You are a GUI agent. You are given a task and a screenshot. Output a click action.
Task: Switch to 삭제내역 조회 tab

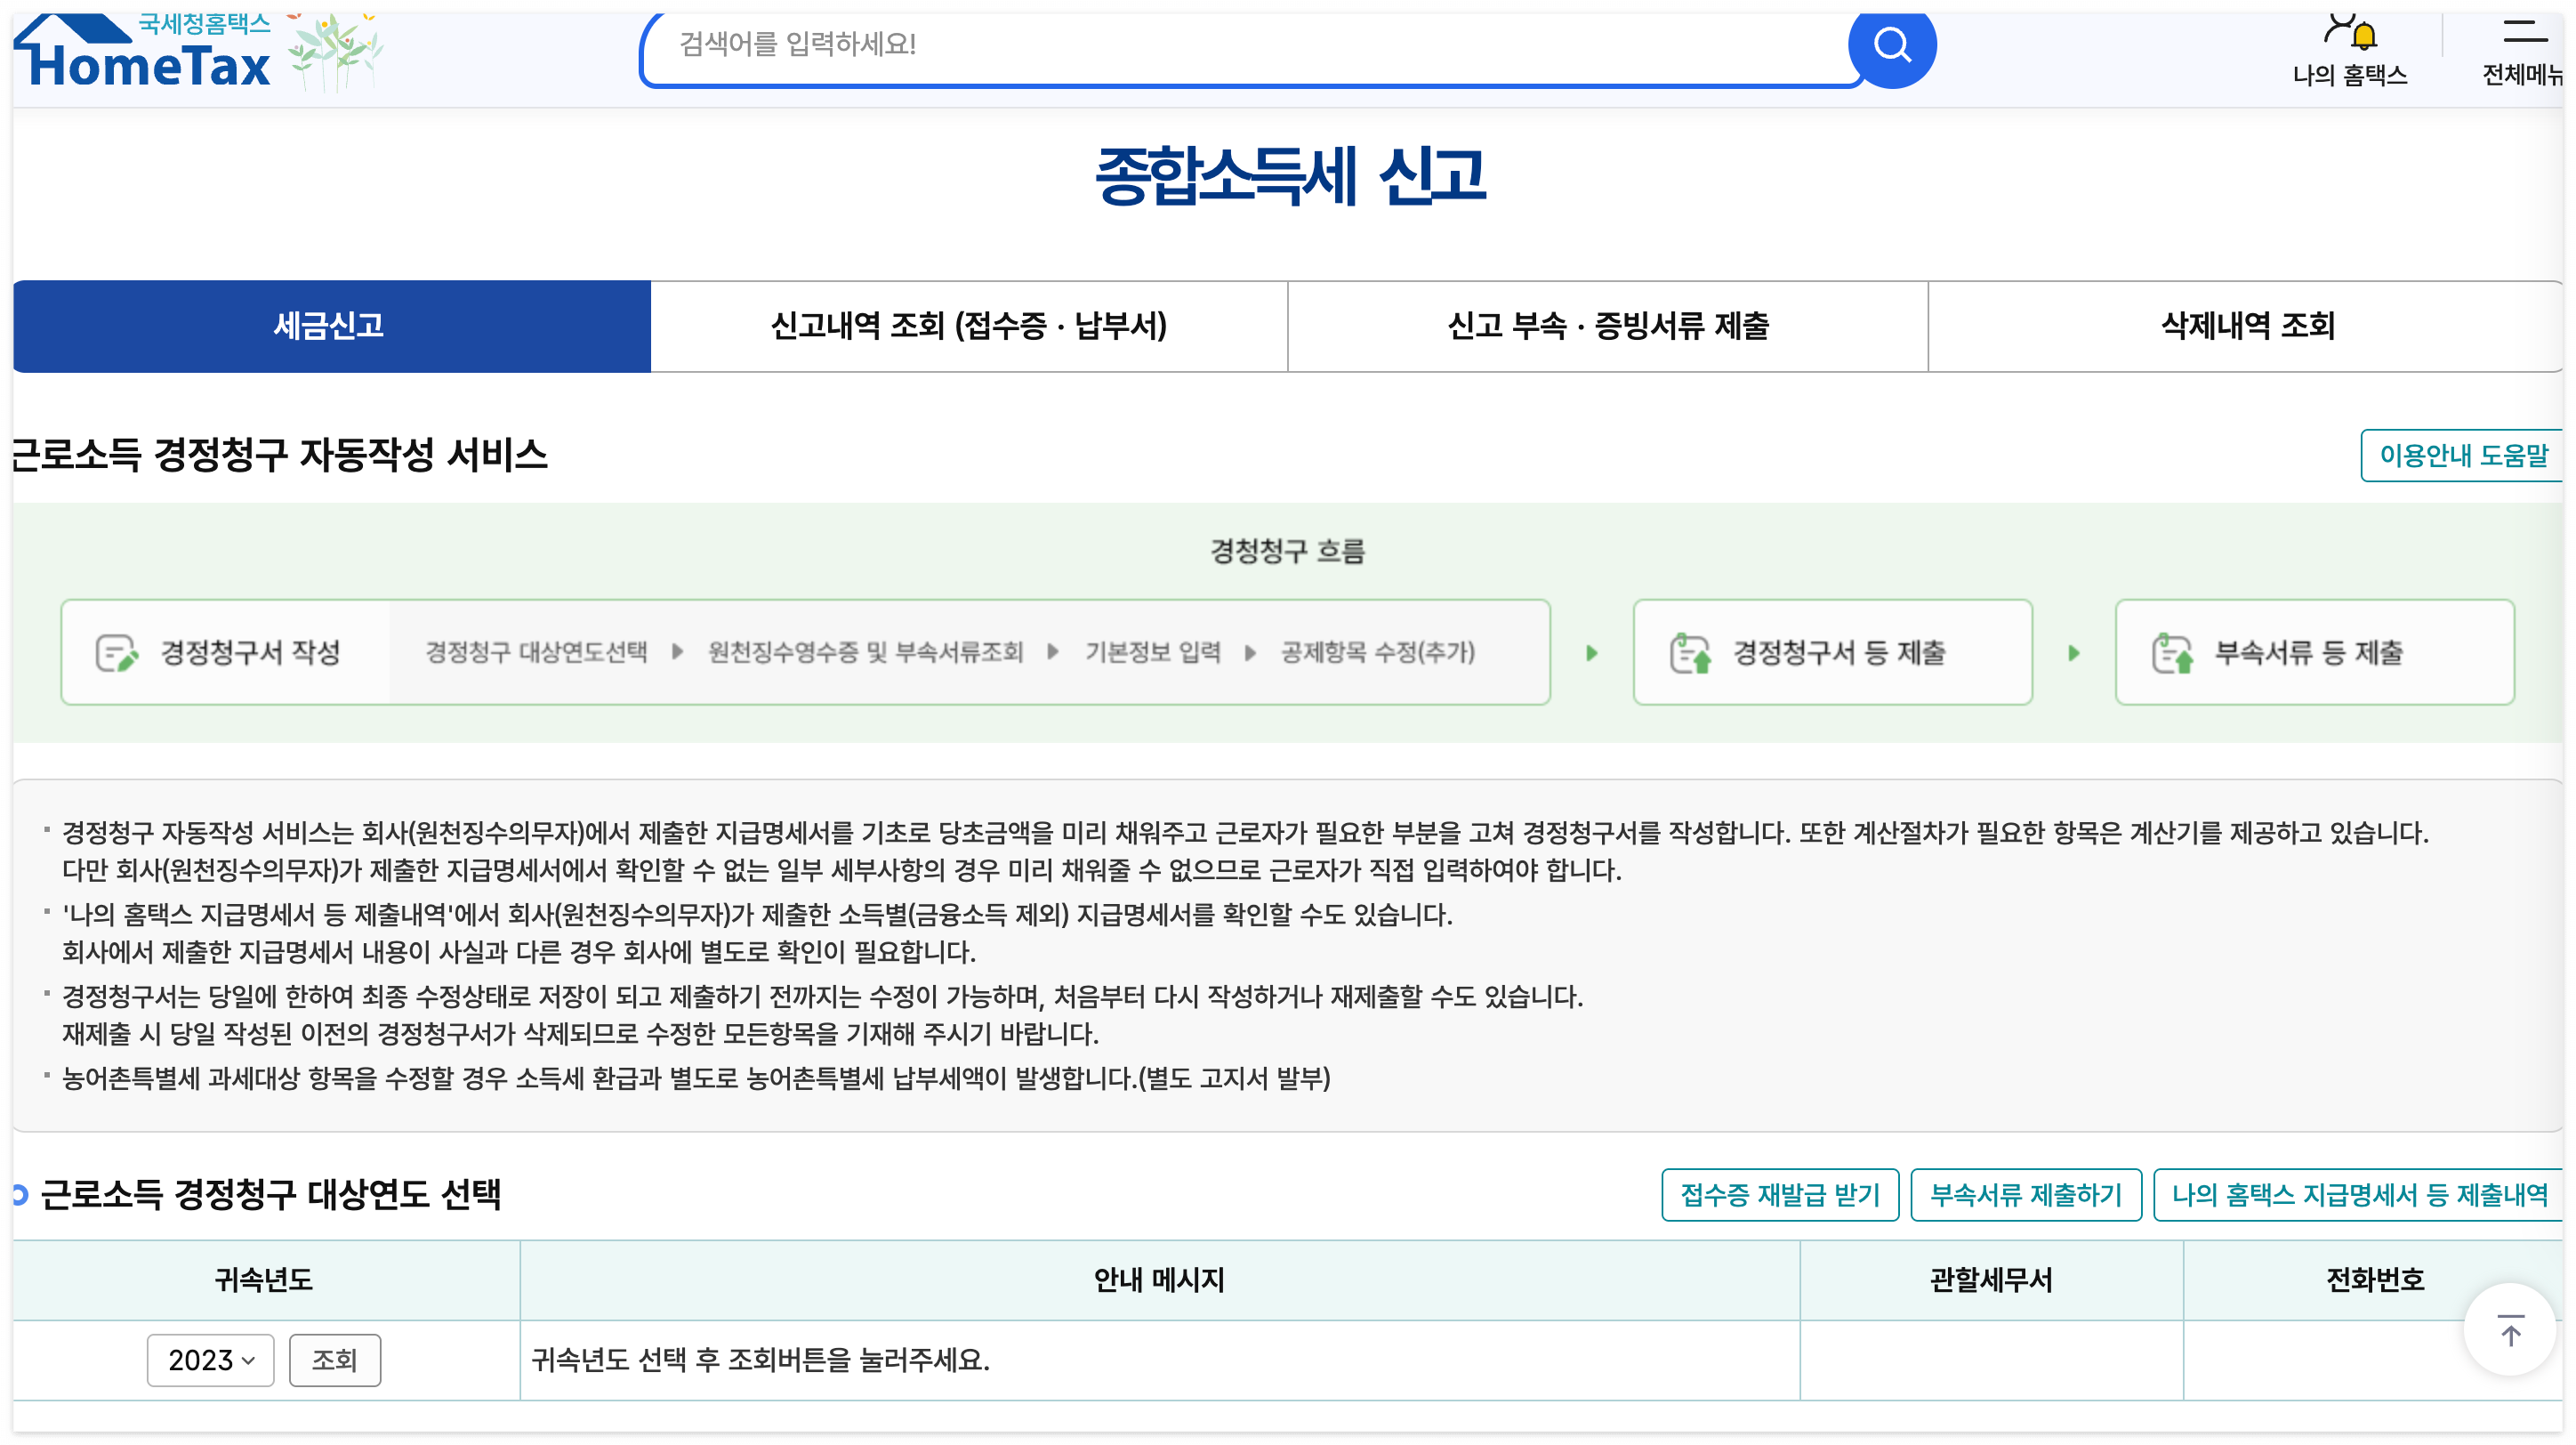point(2246,326)
